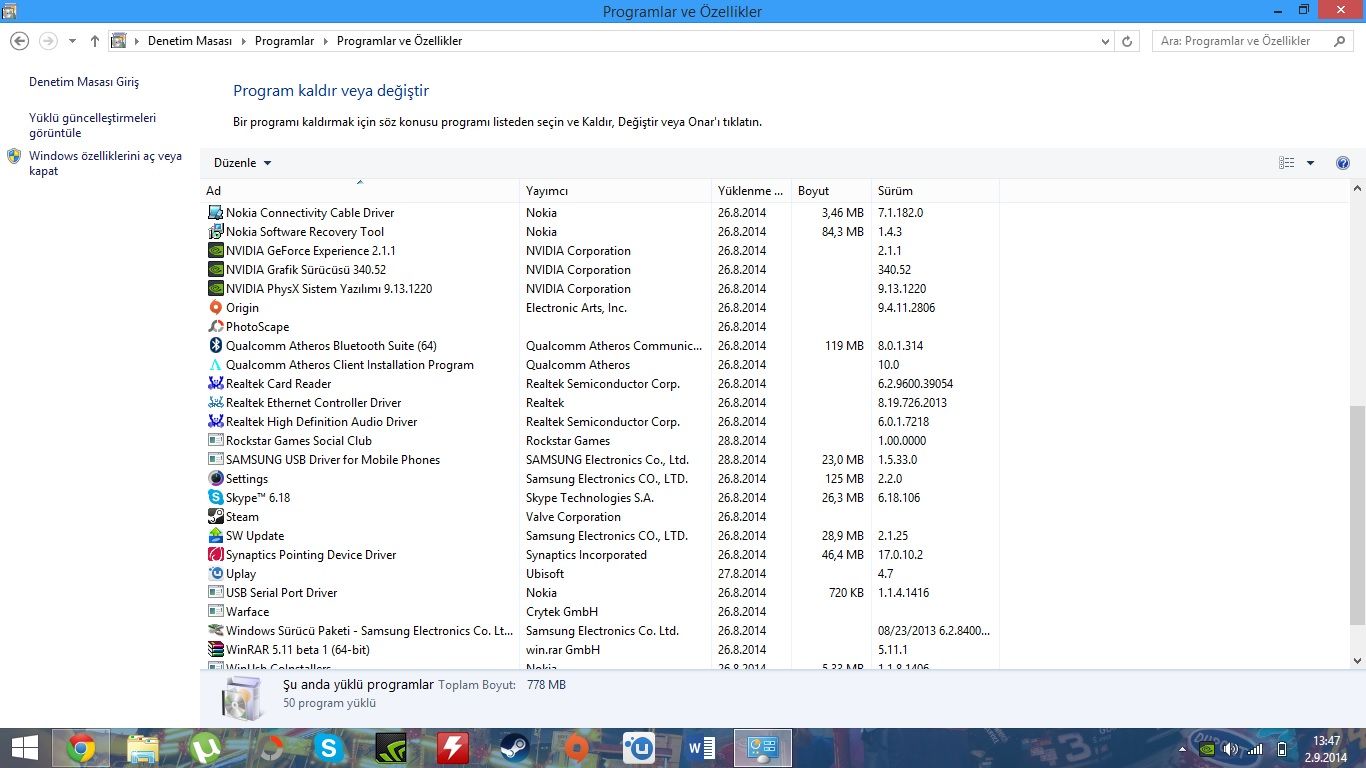Open Skype from the taskbar
This screenshot has height=768, width=1366.
(329, 748)
